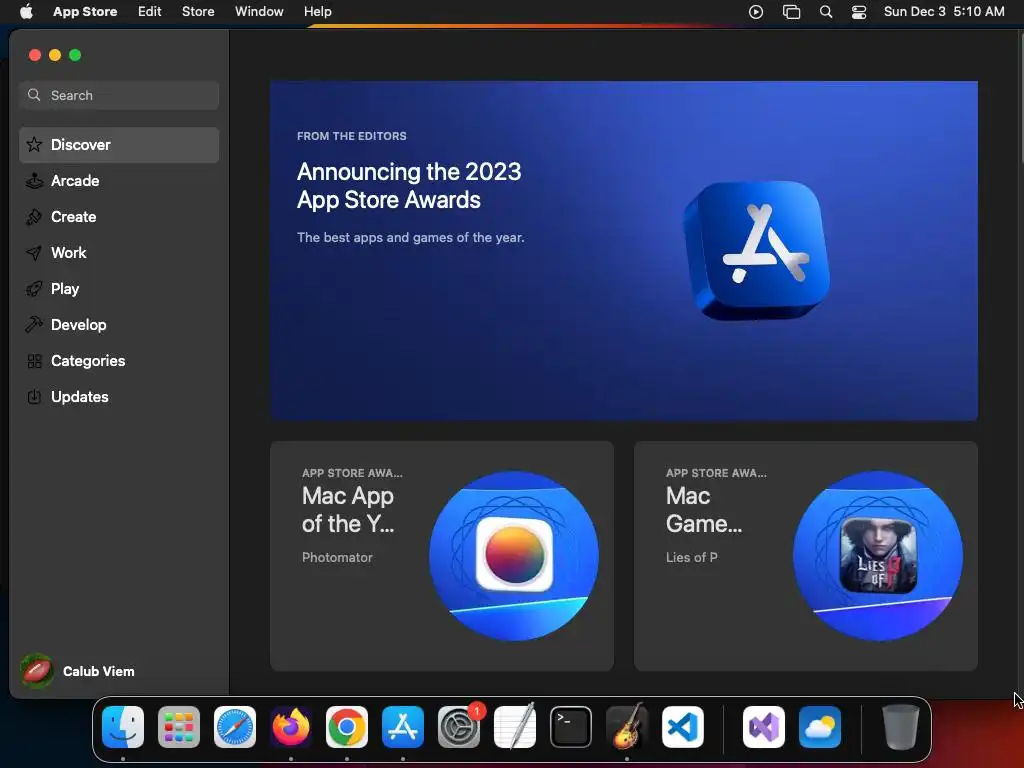The width and height of the screenshot is (1024, 768).
Task: Open TextEdit from the dock
Action: point(515,726)
